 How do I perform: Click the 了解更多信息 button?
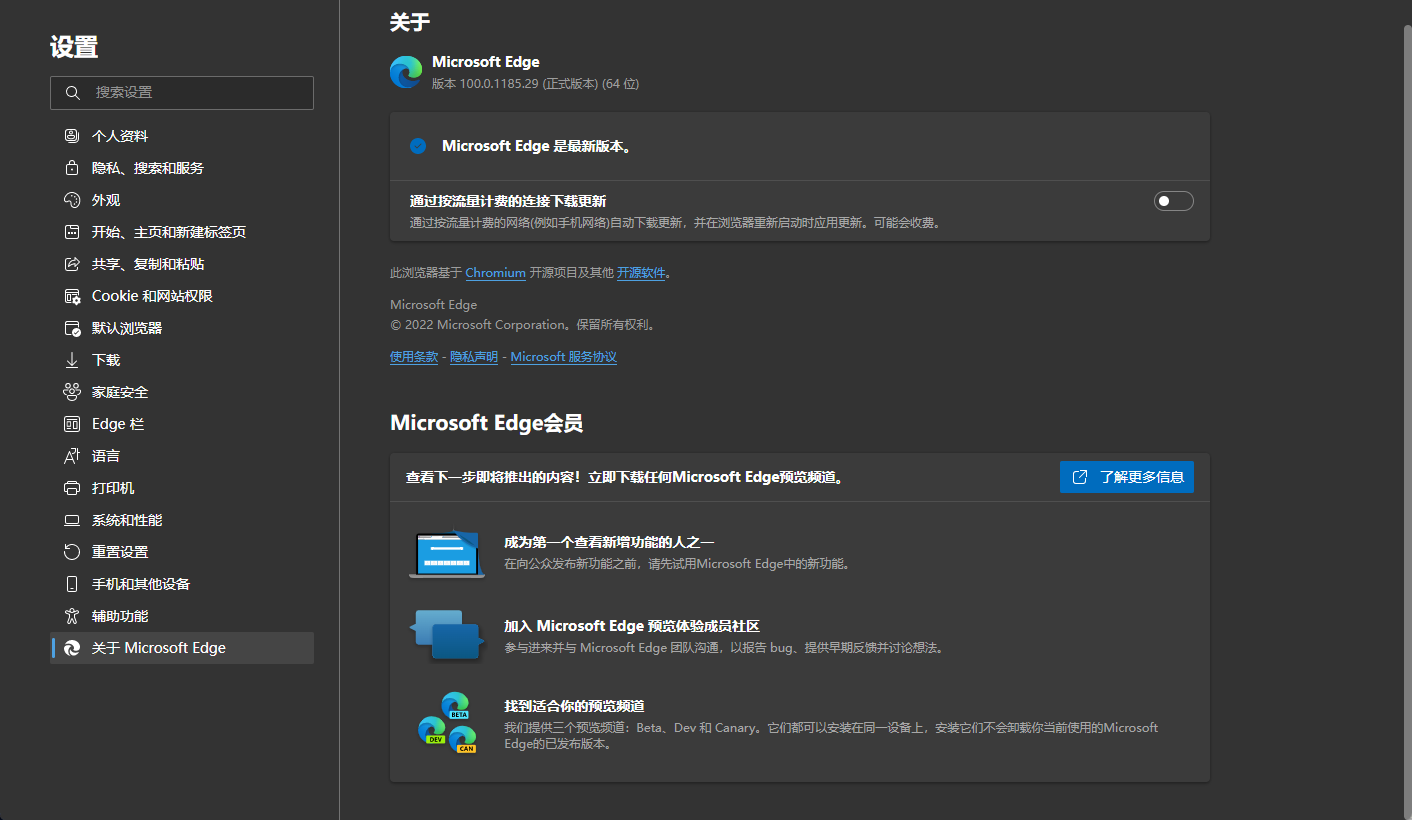pyautogui.click(x=1126, y=477)
